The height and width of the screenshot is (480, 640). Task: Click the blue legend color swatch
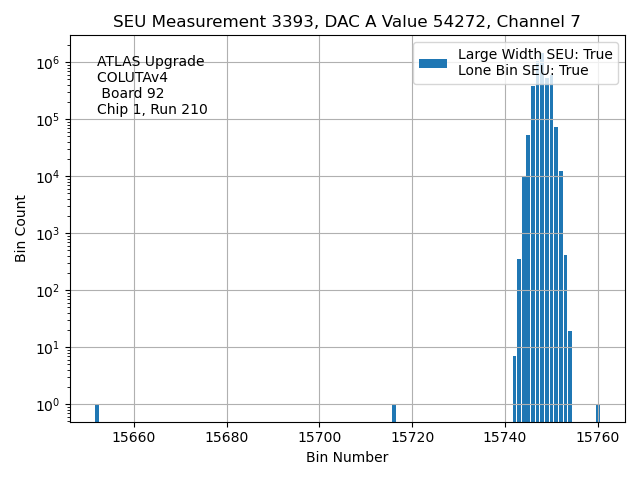[x=432, y=63]
